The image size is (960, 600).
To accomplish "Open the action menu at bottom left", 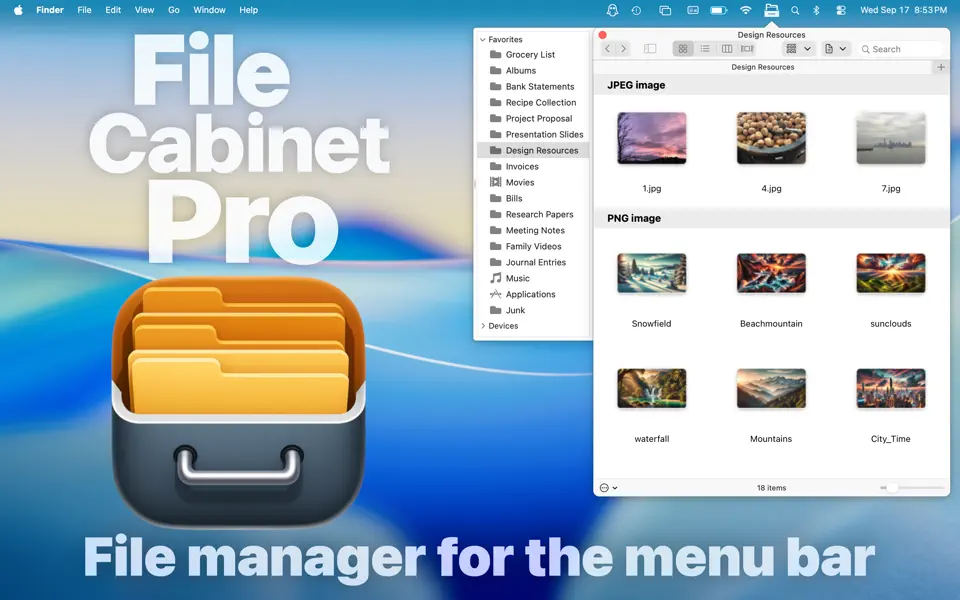I will [606, 487].
